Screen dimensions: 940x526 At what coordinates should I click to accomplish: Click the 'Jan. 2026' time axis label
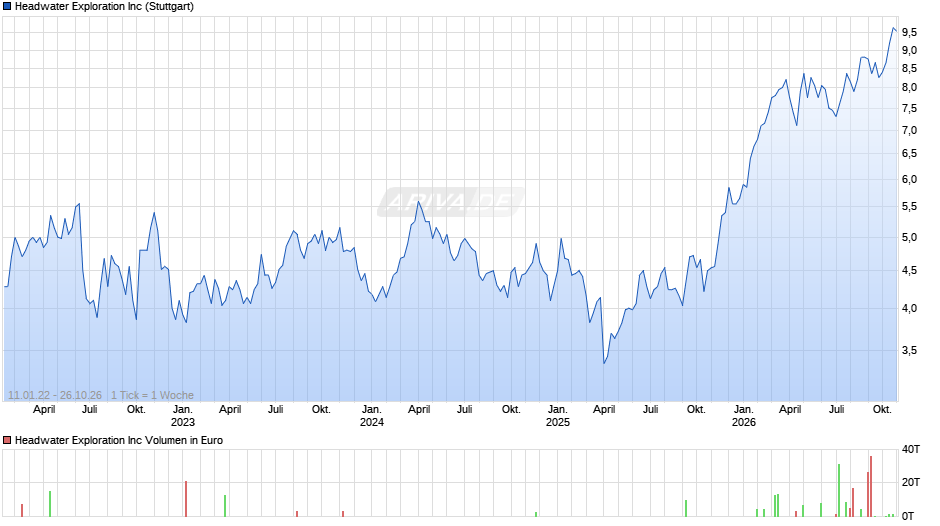pos(744,416)
